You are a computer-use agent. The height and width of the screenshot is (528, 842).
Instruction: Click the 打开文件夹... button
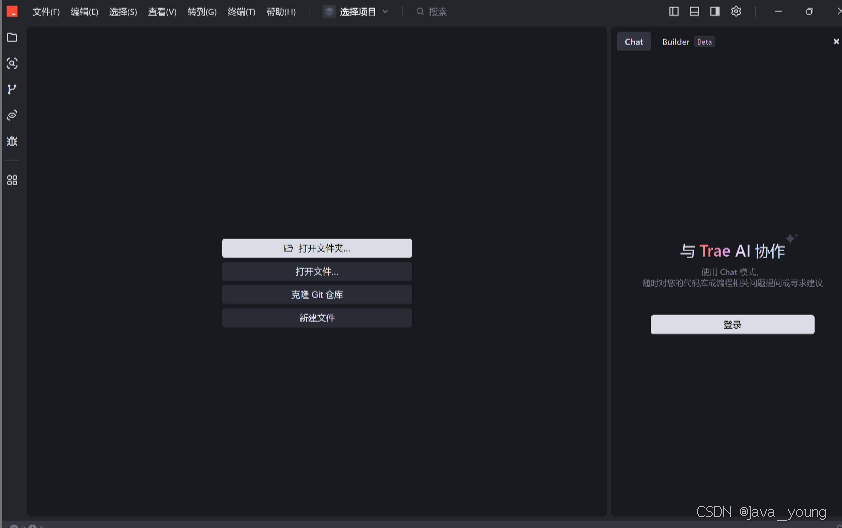point(317,248)
